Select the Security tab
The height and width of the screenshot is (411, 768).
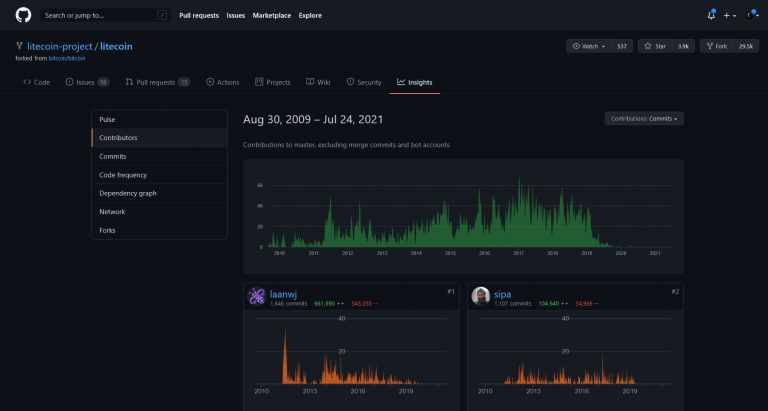click(364, 82)
